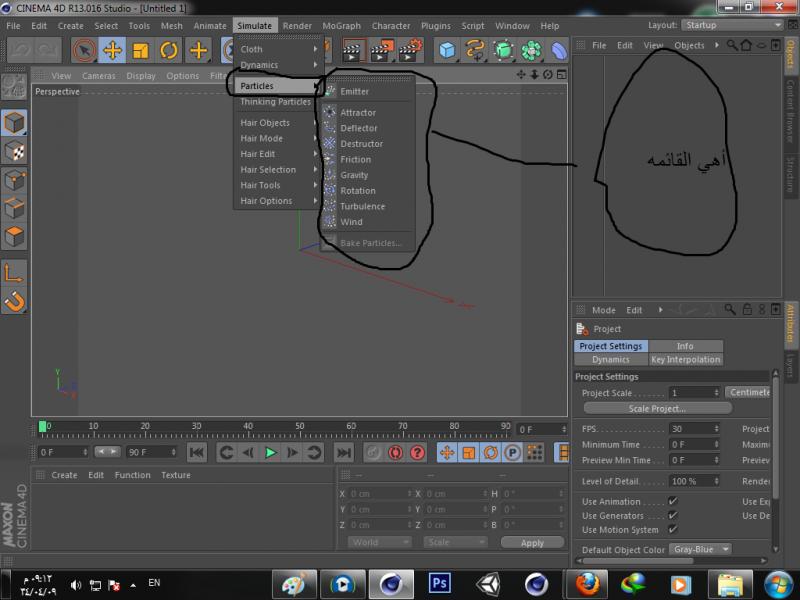Disable the Use Motion System checkbox
The height and width of the screenshot is (600, 800).
672,529
